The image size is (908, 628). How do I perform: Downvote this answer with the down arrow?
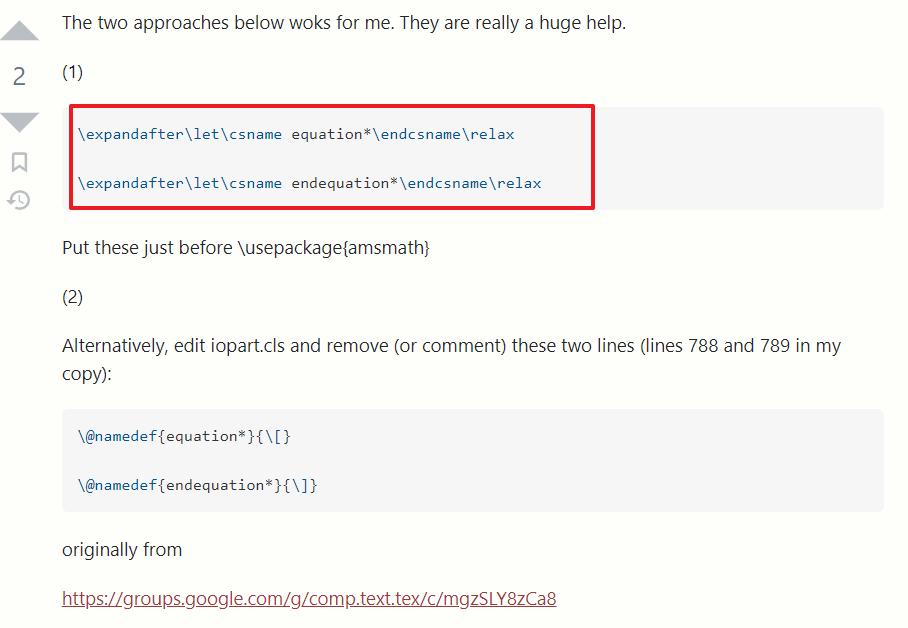tap(19, 122)
